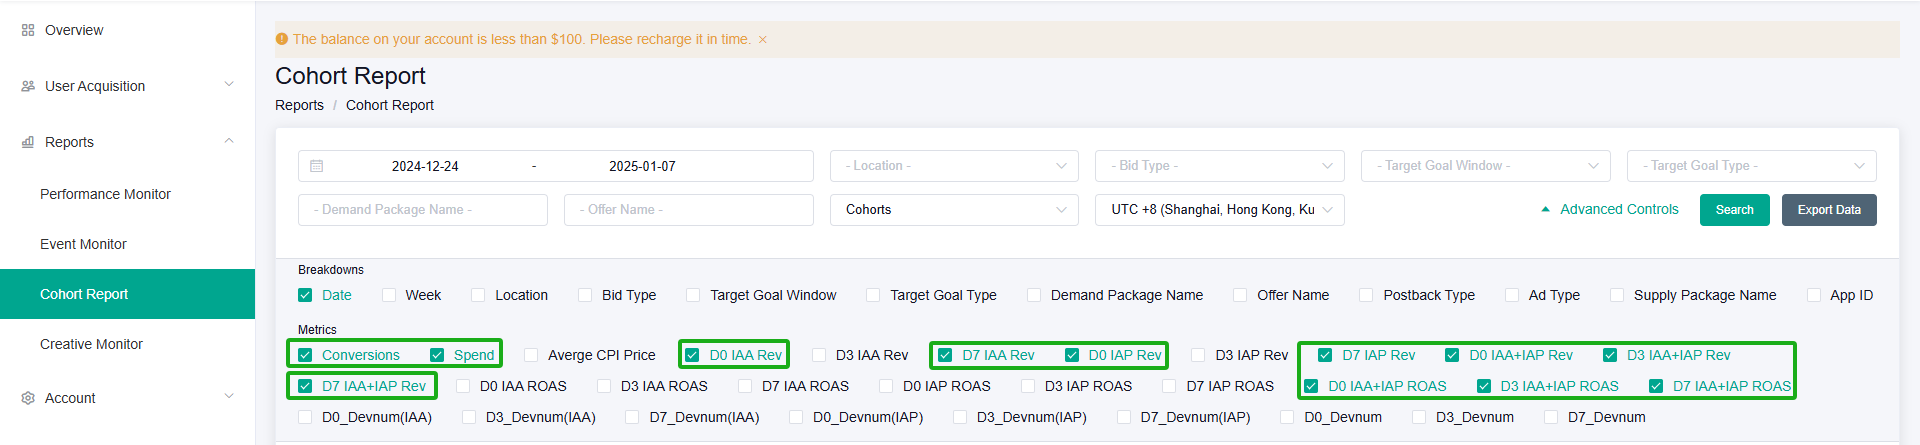Click the Reports chart icon
The width and height of the screenshot is (1920, 445).
point(28,142)
